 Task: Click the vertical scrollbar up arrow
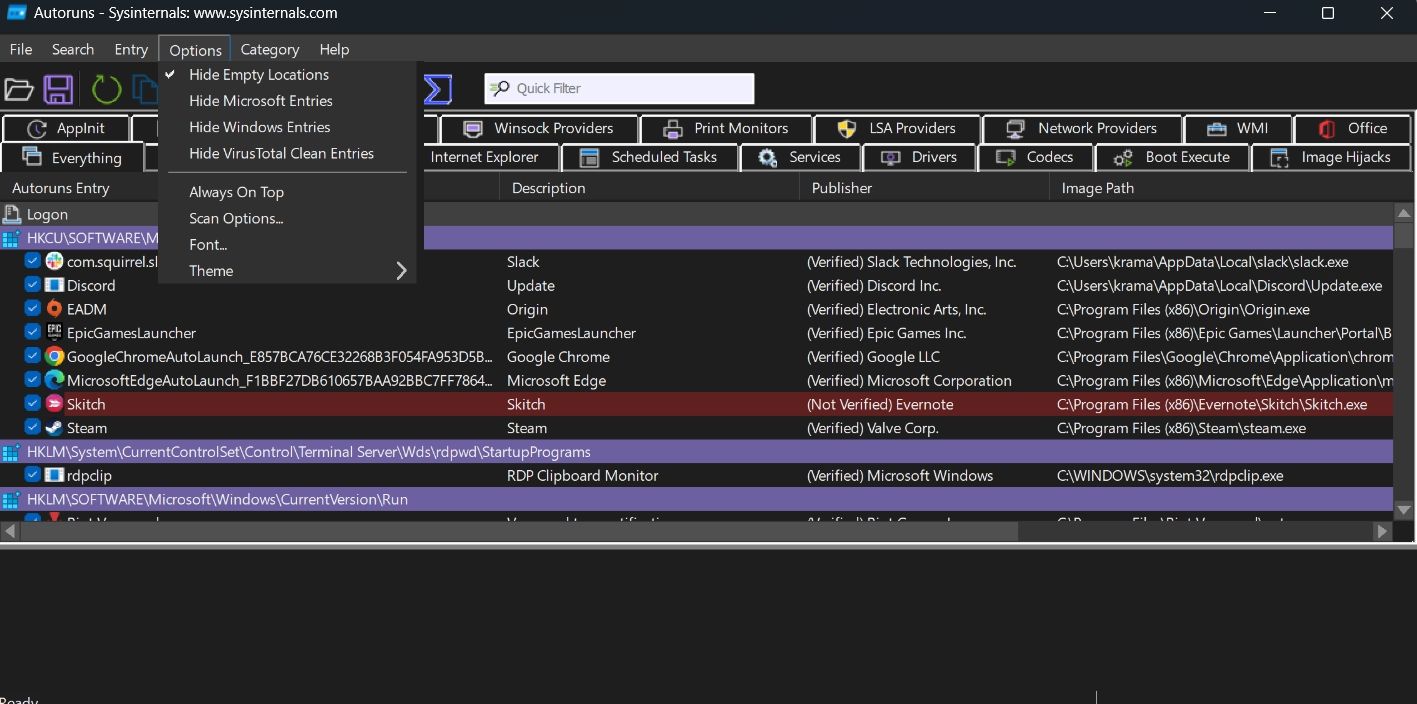click(1403, 213)
